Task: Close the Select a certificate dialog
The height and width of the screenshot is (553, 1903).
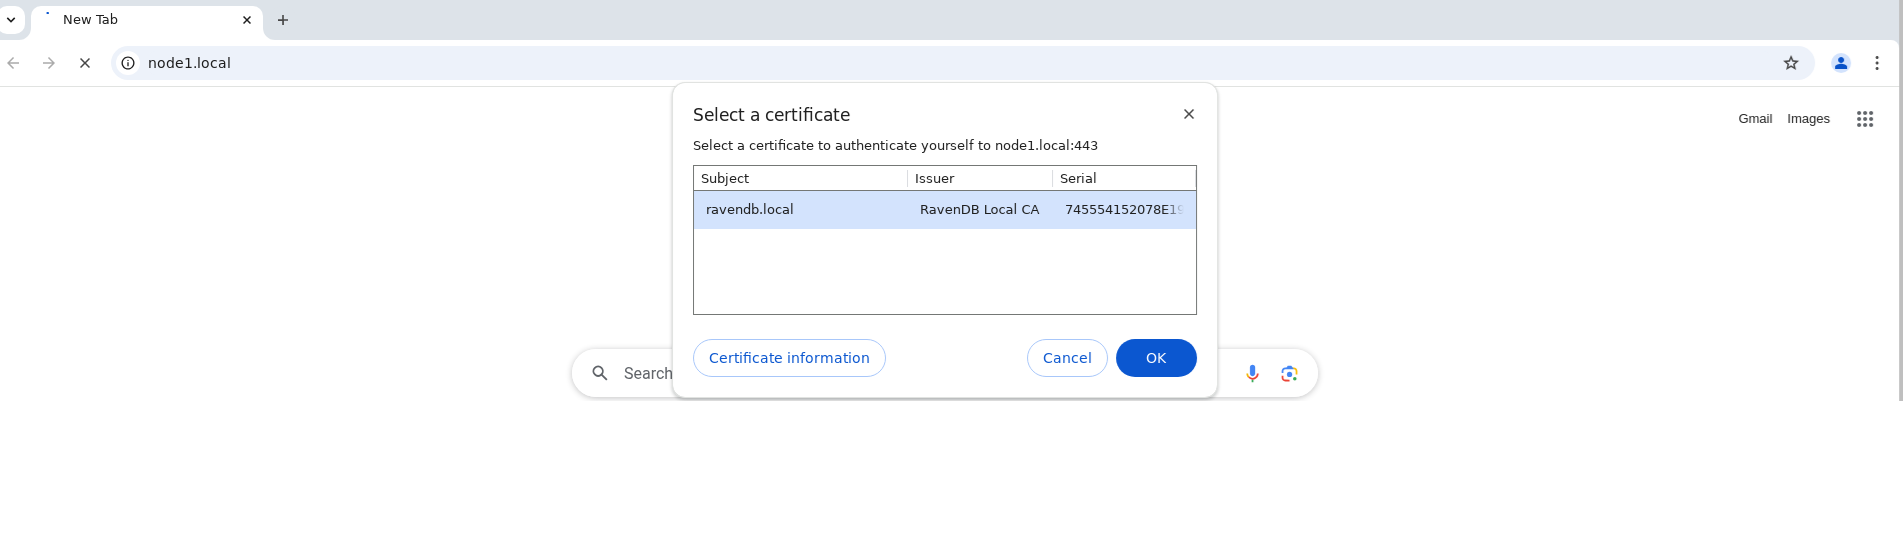Action: pos(1189,114)
